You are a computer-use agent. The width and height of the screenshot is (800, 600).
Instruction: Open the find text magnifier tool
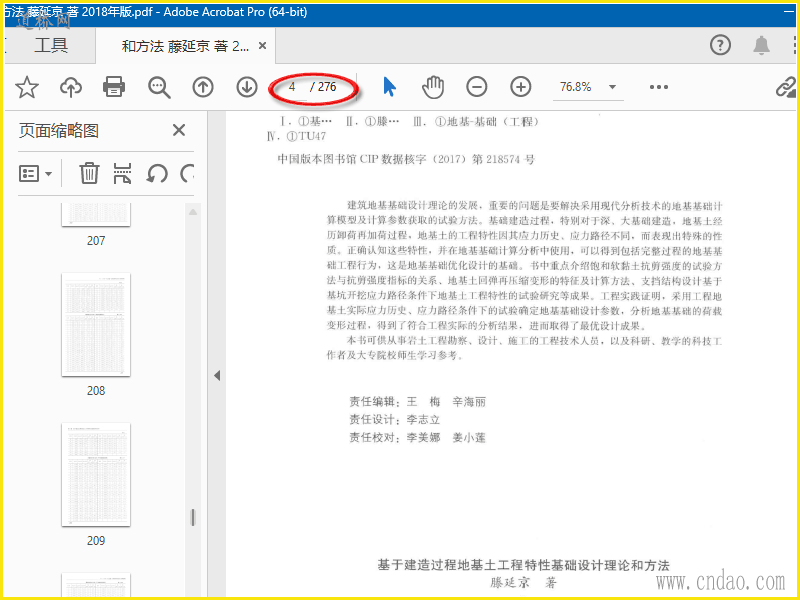point(159,87)
